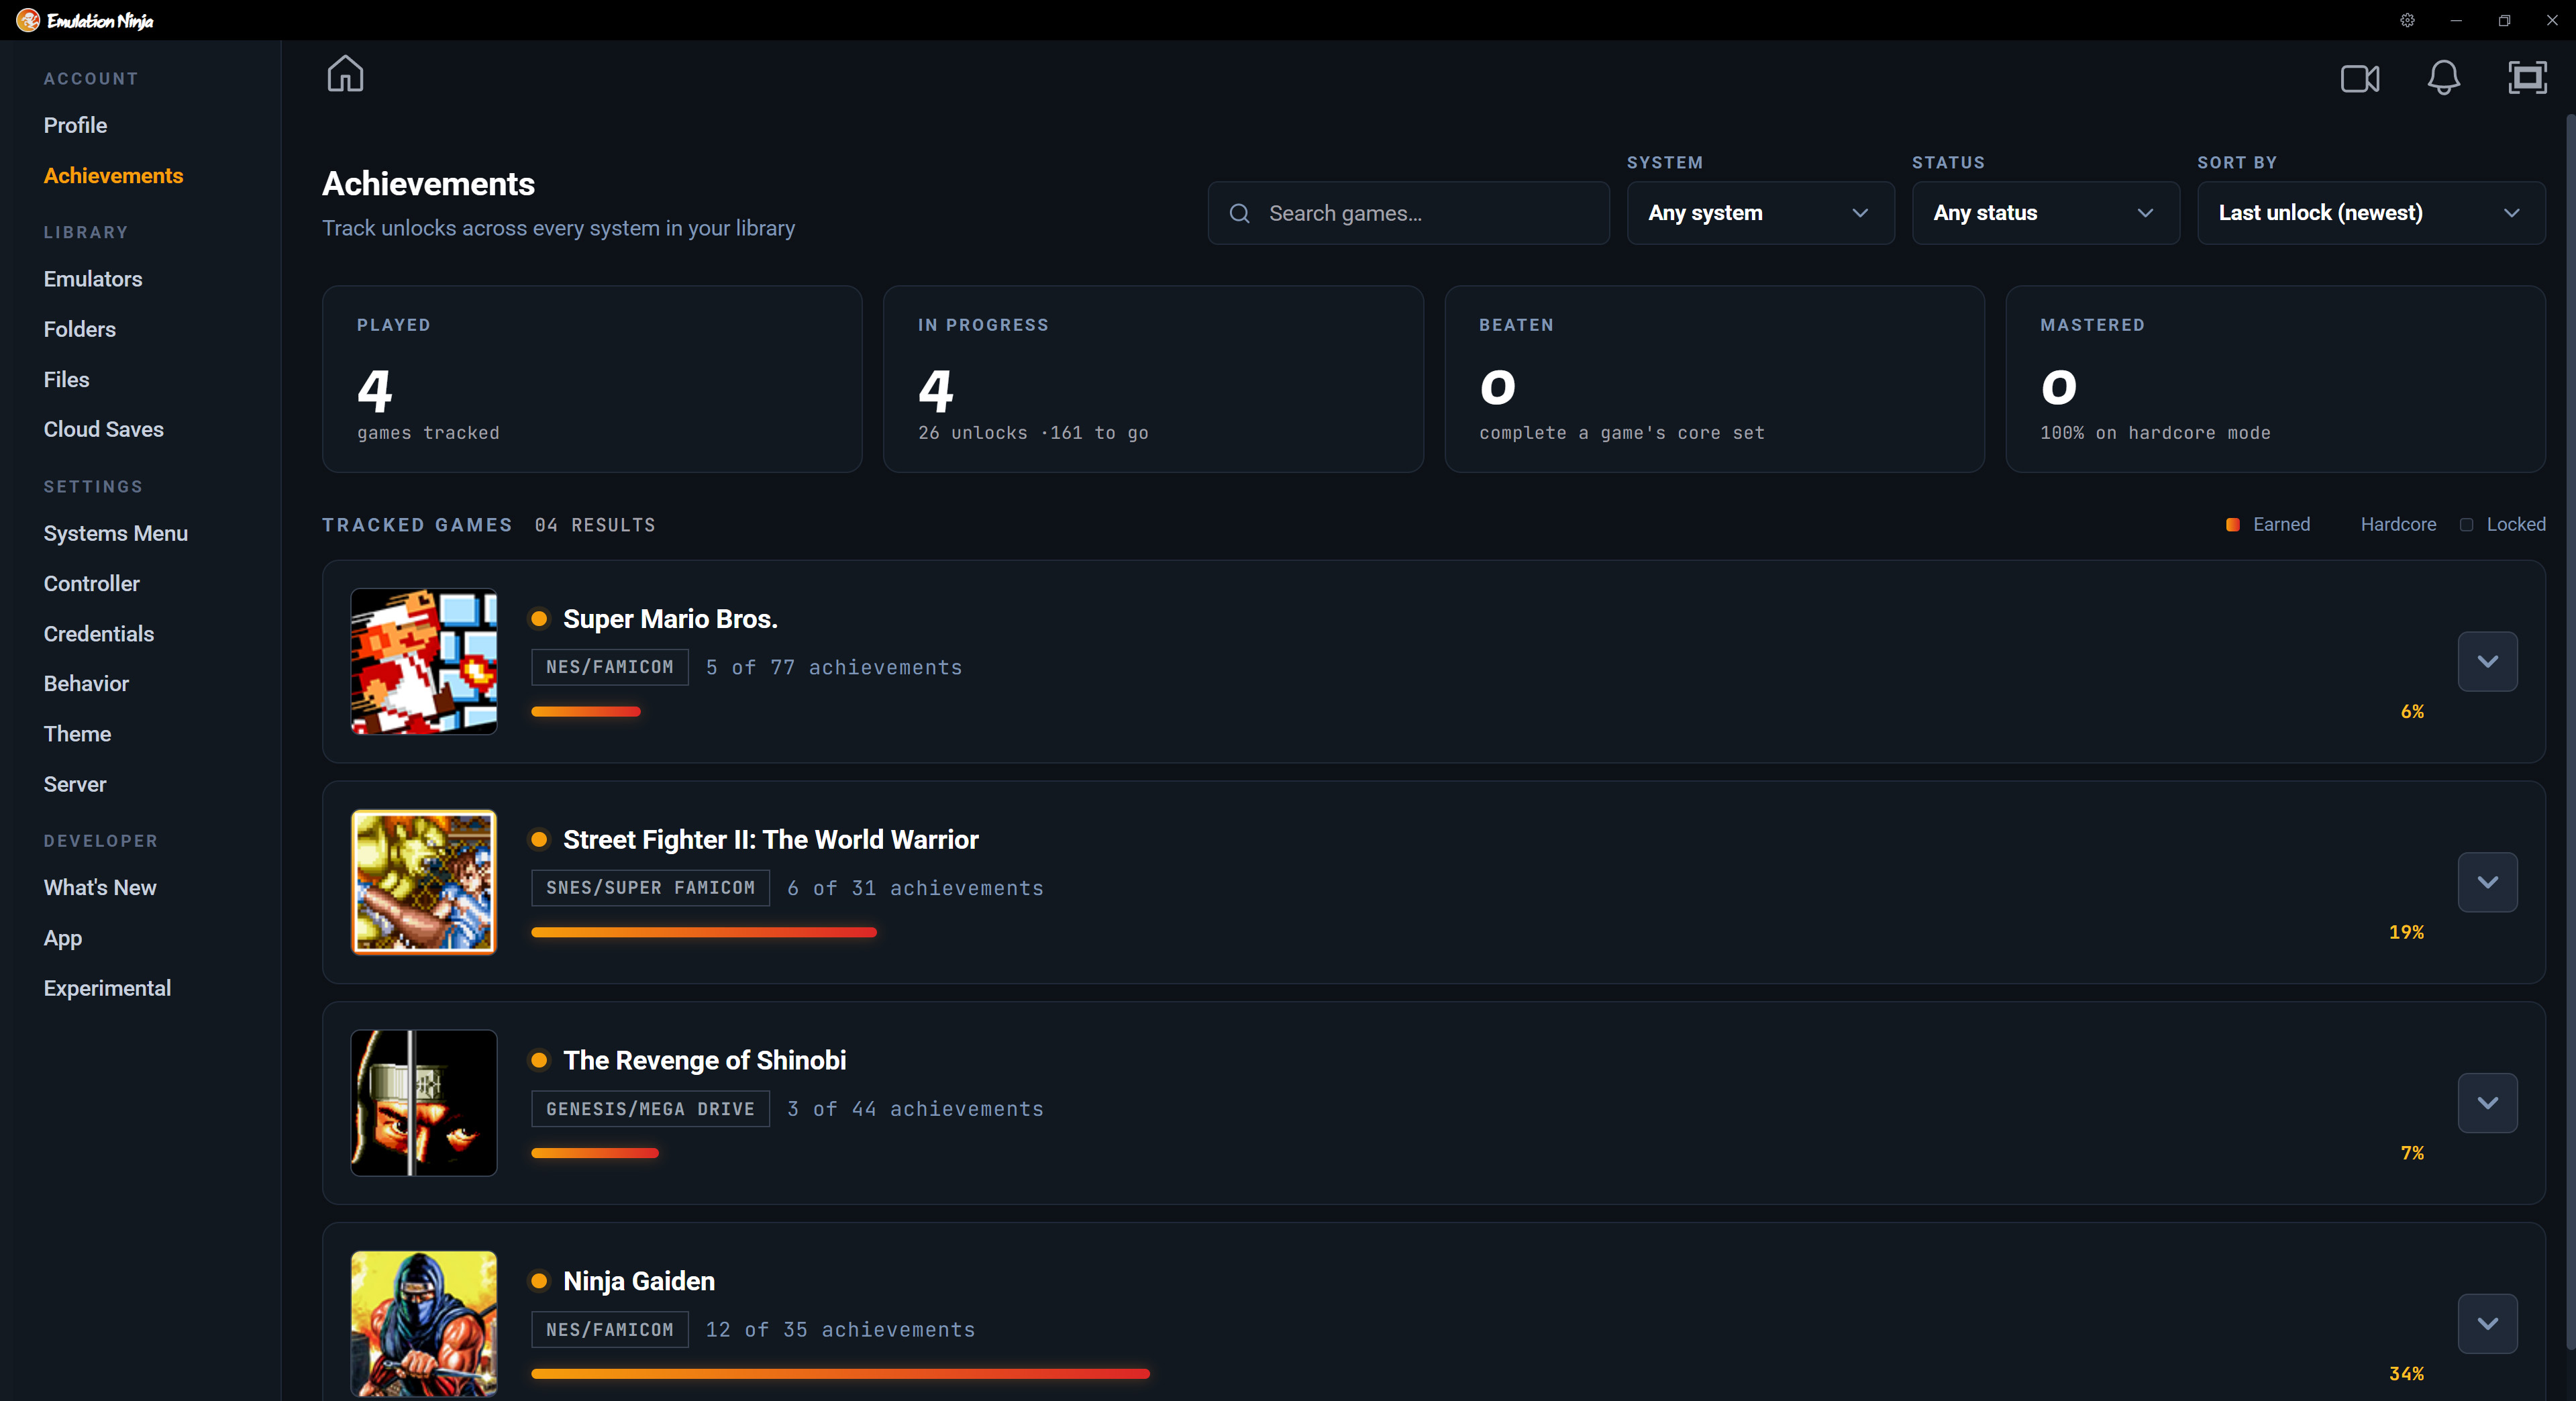Click the Earned legend color swatch
2576x1401 pixels.
click(x=2233, y=524)
